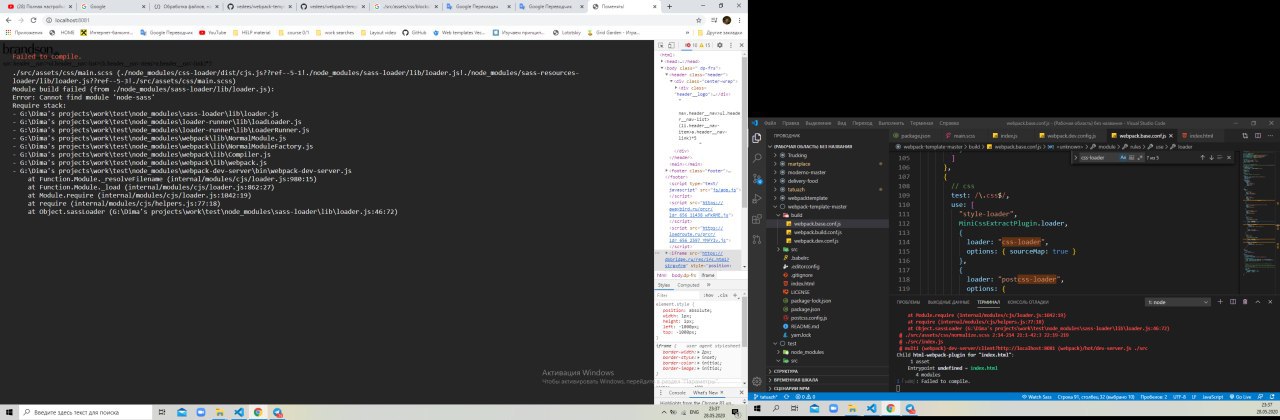The image size is (1280, 420).
Task: Close the terminal panel
Action: [x=1270, y=302]
